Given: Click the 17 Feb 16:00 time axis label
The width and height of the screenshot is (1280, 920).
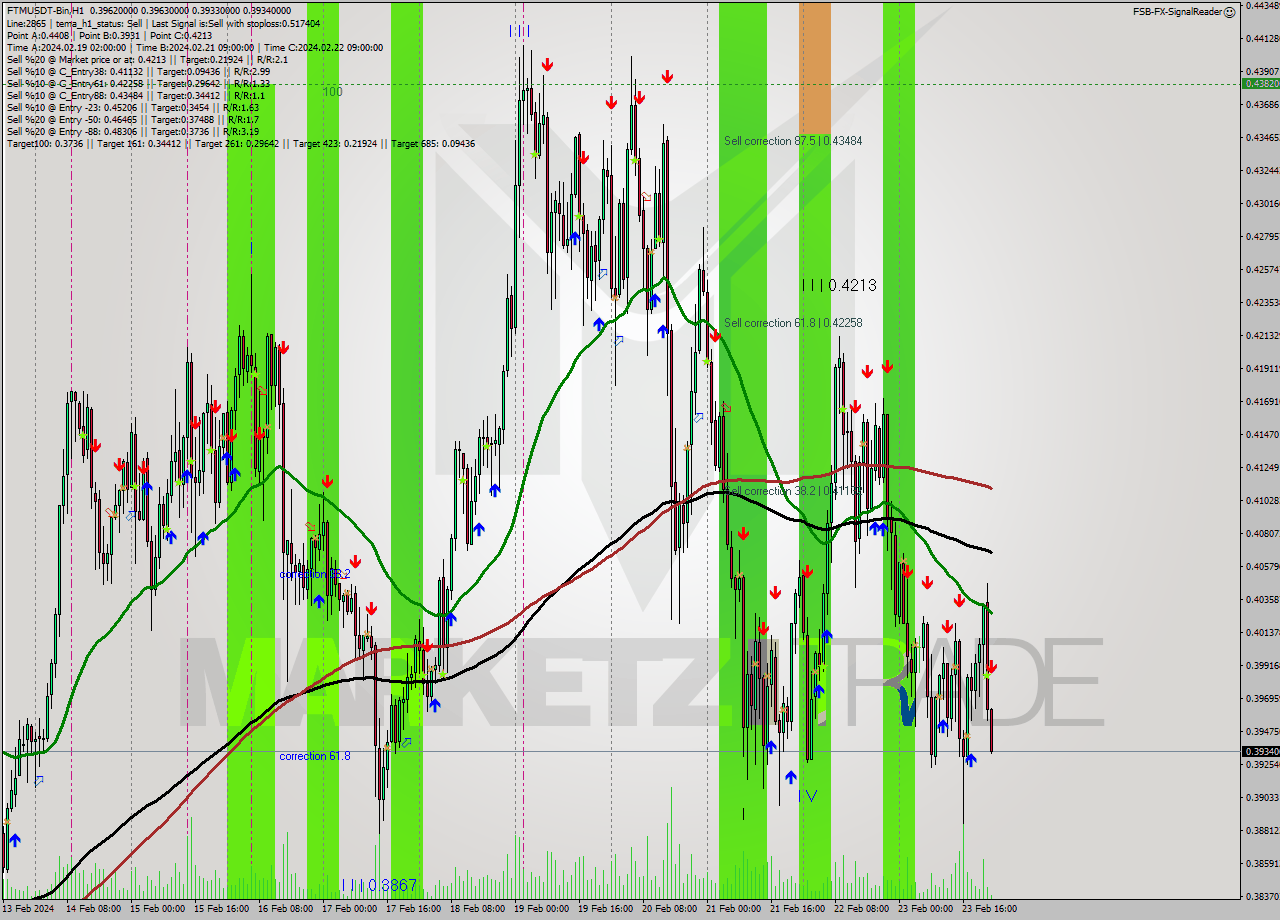Looking at the screenshot, I should tap(413, 909).
